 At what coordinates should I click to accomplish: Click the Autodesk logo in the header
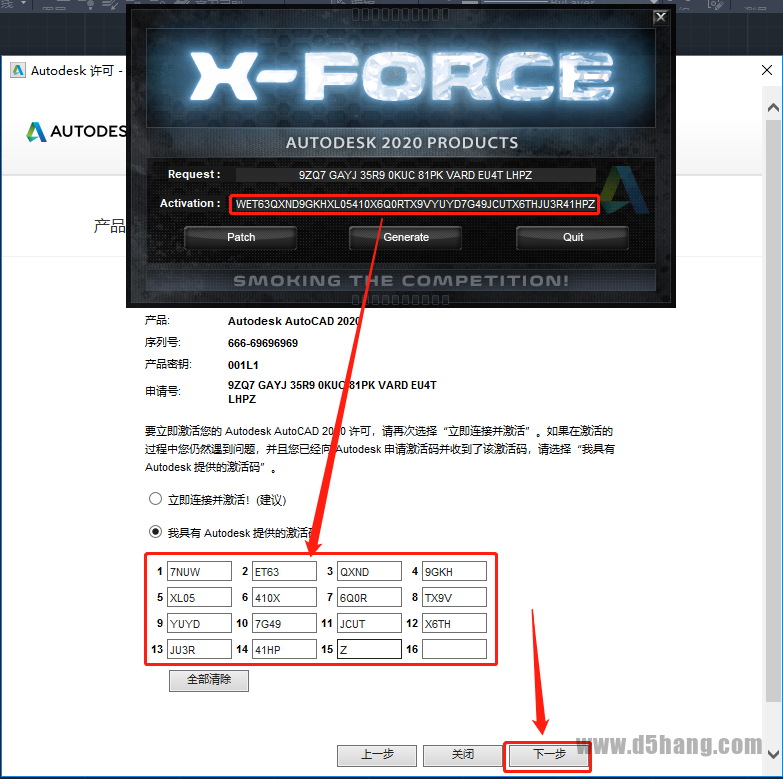(x=37, y=132)
